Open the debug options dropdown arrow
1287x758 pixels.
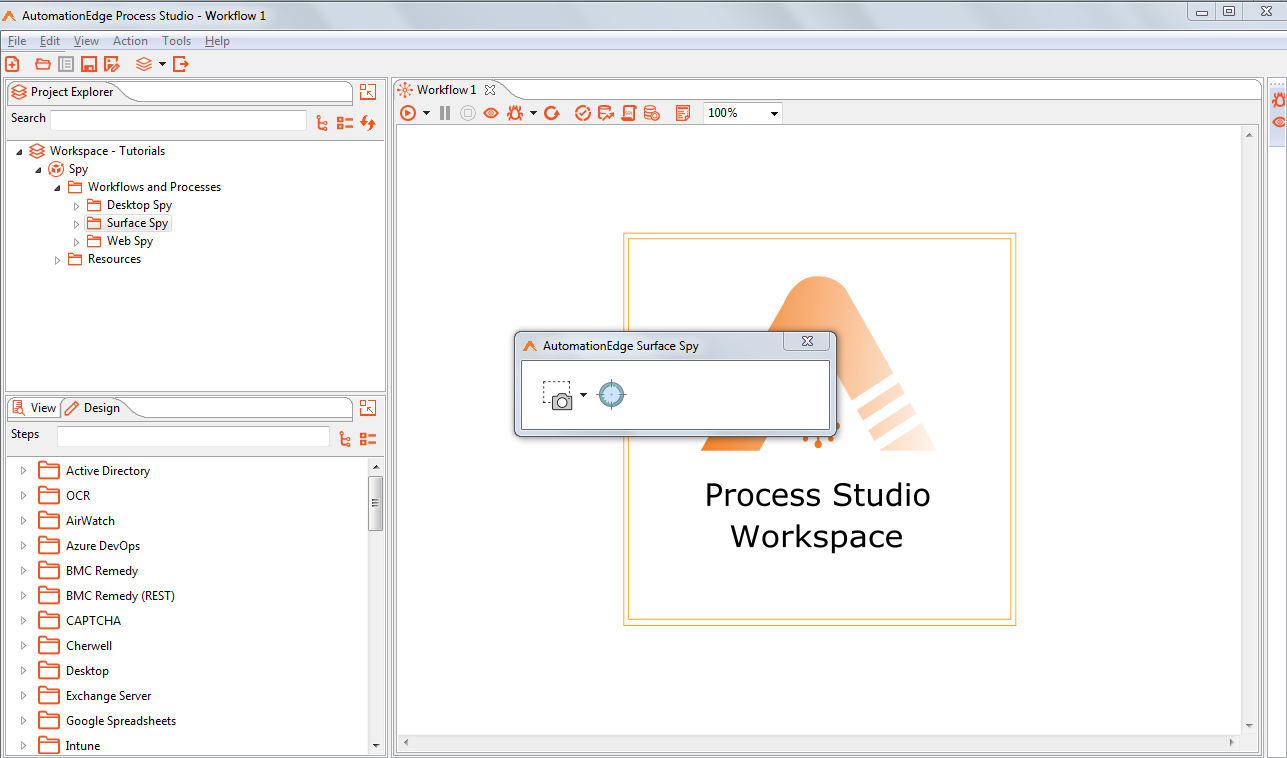[x=534, y=113]
